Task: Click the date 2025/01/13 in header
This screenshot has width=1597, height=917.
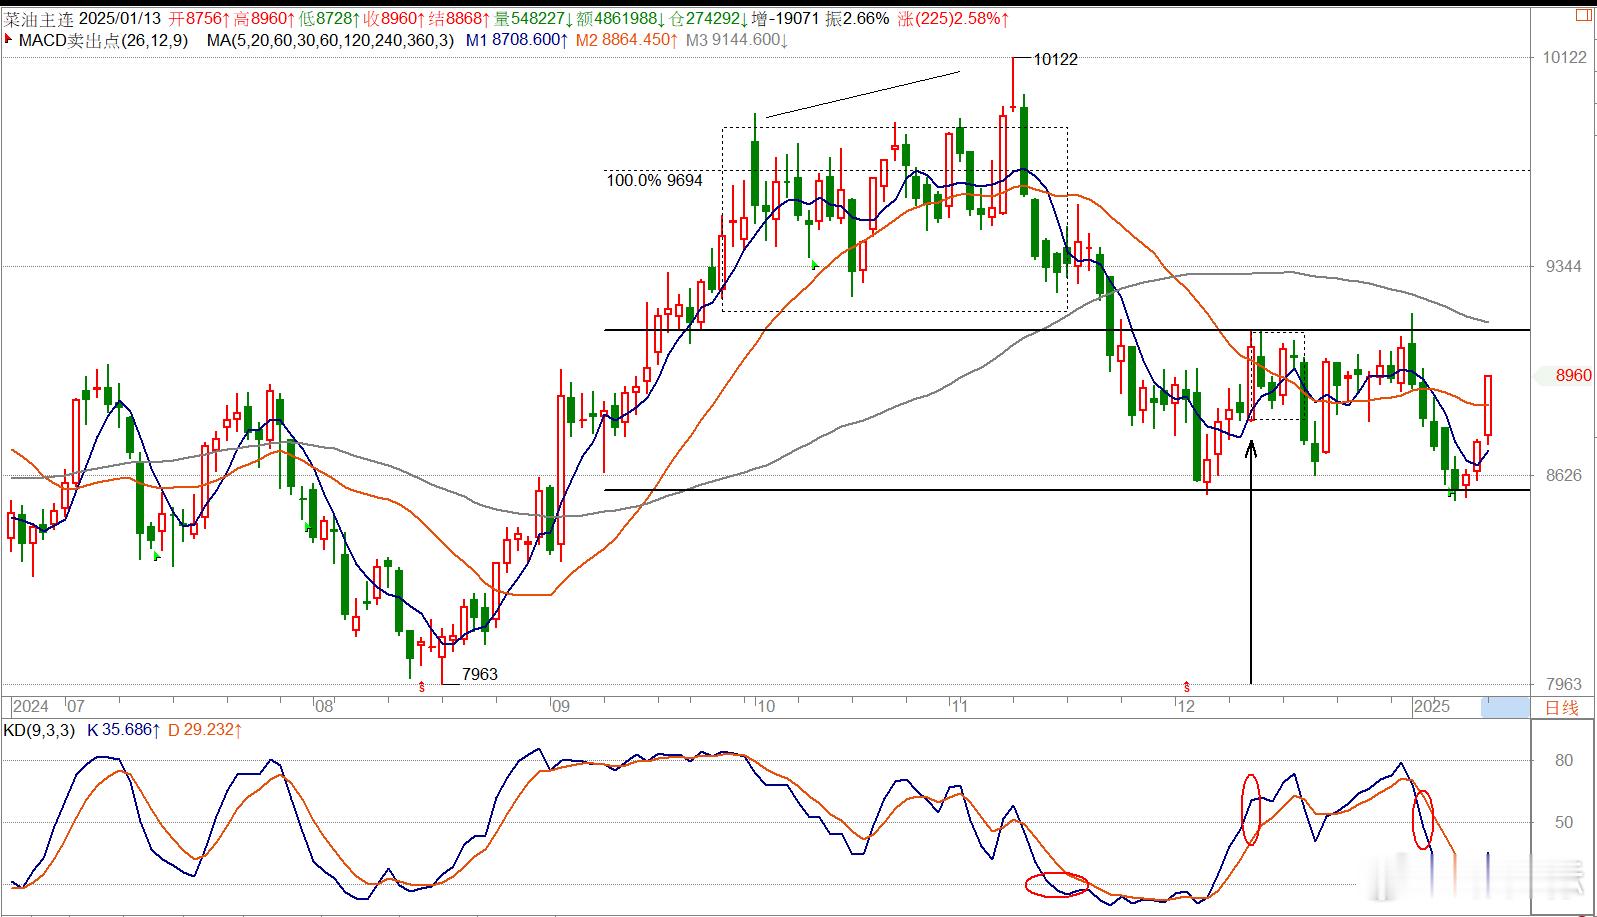Action: coord(120,19)
